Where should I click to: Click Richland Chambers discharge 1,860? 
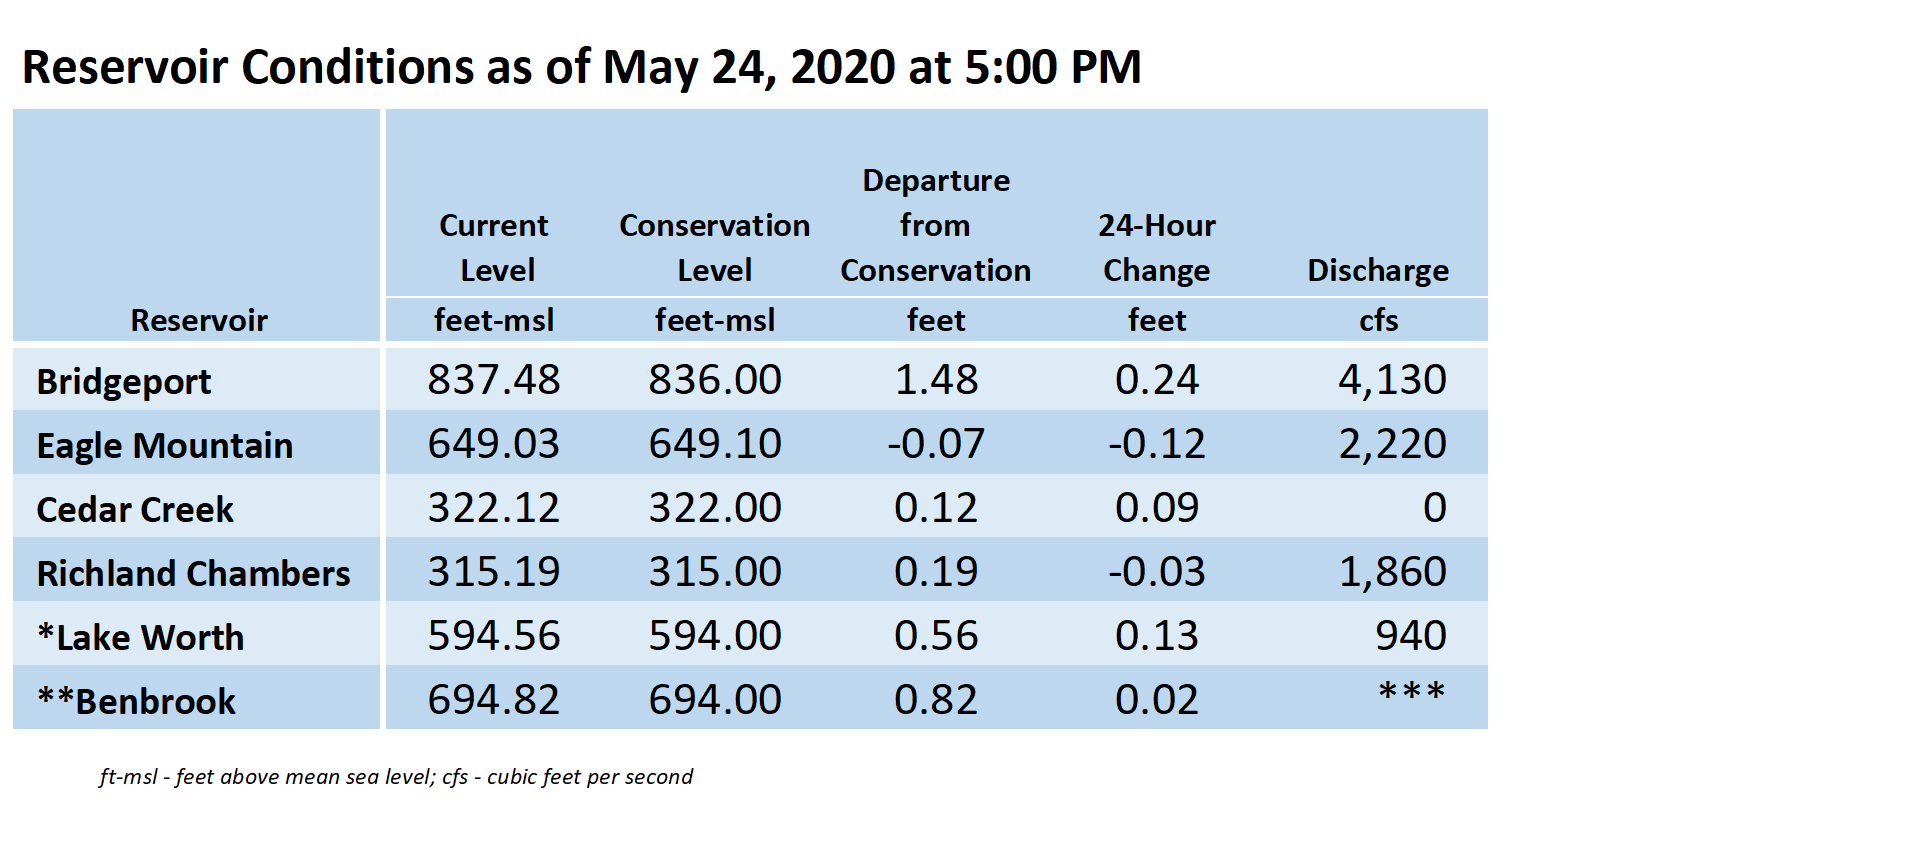(1392, 572)
